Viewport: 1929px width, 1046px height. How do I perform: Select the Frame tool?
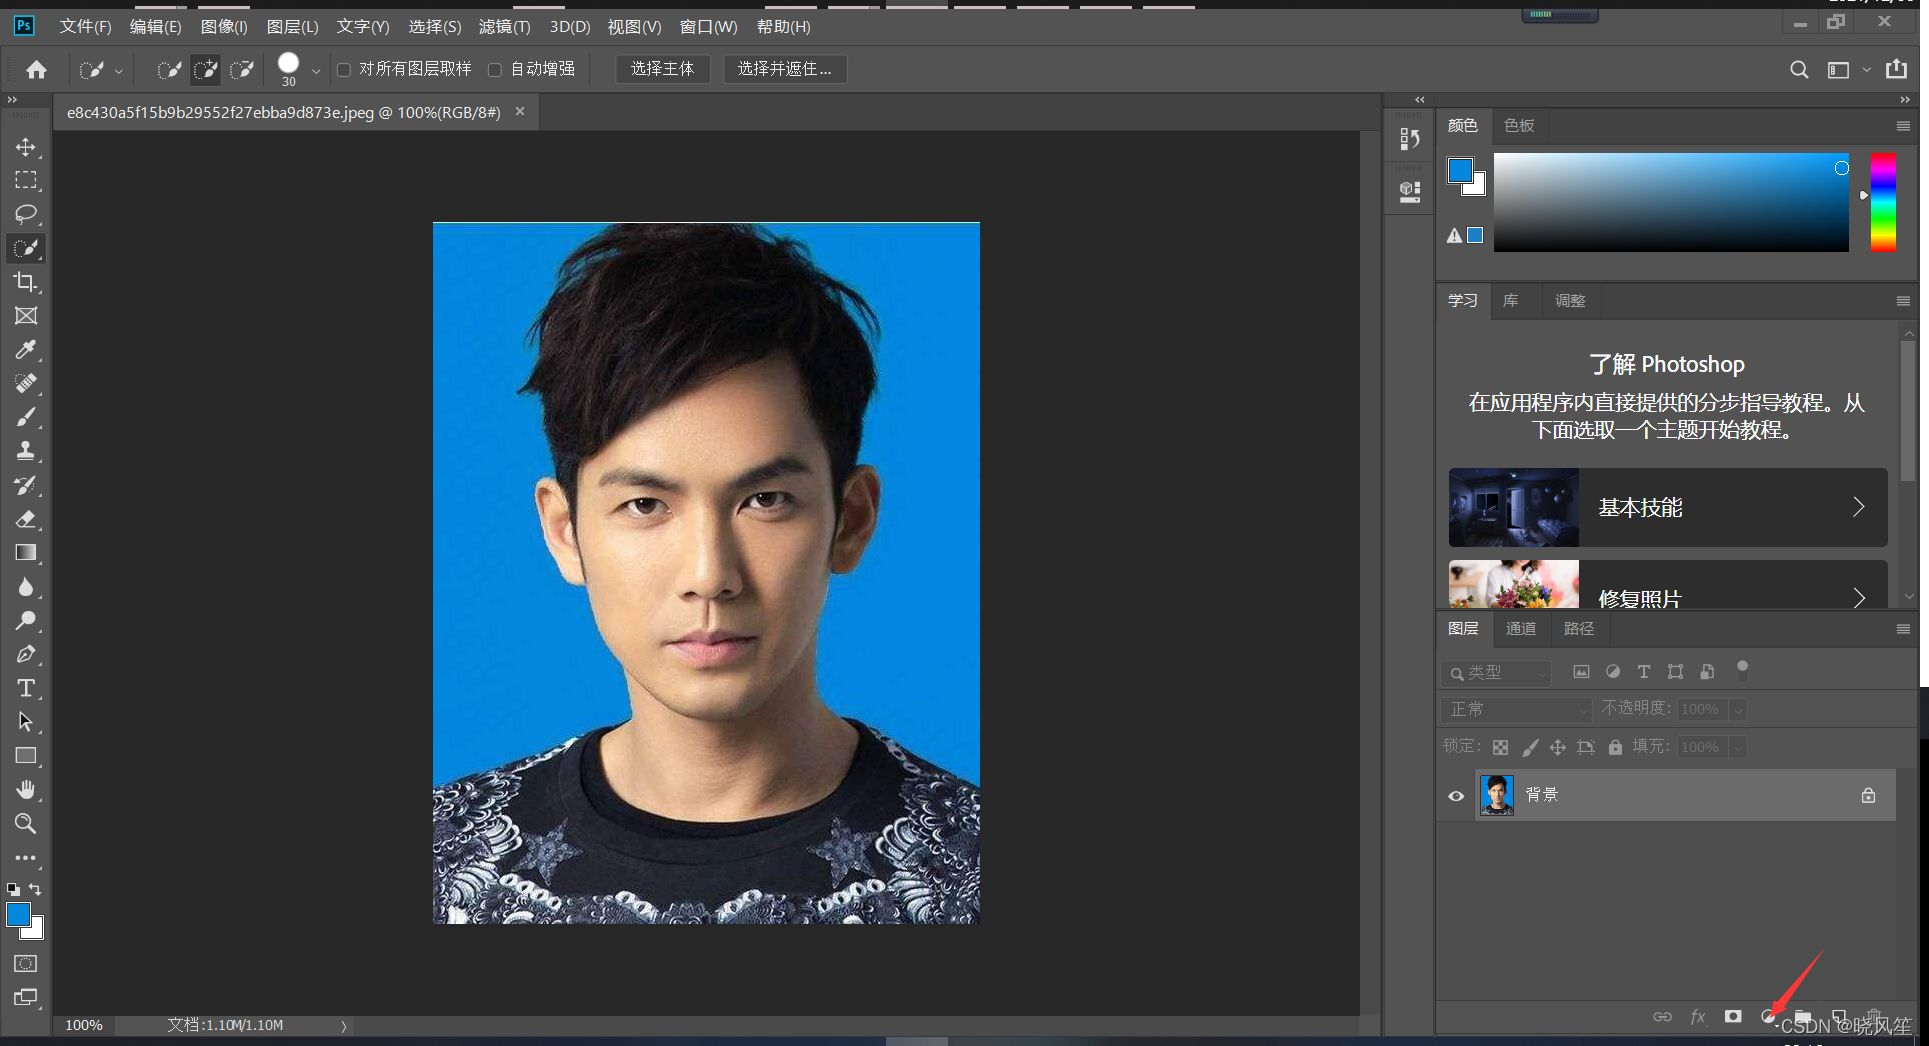(x=26, y=316)
